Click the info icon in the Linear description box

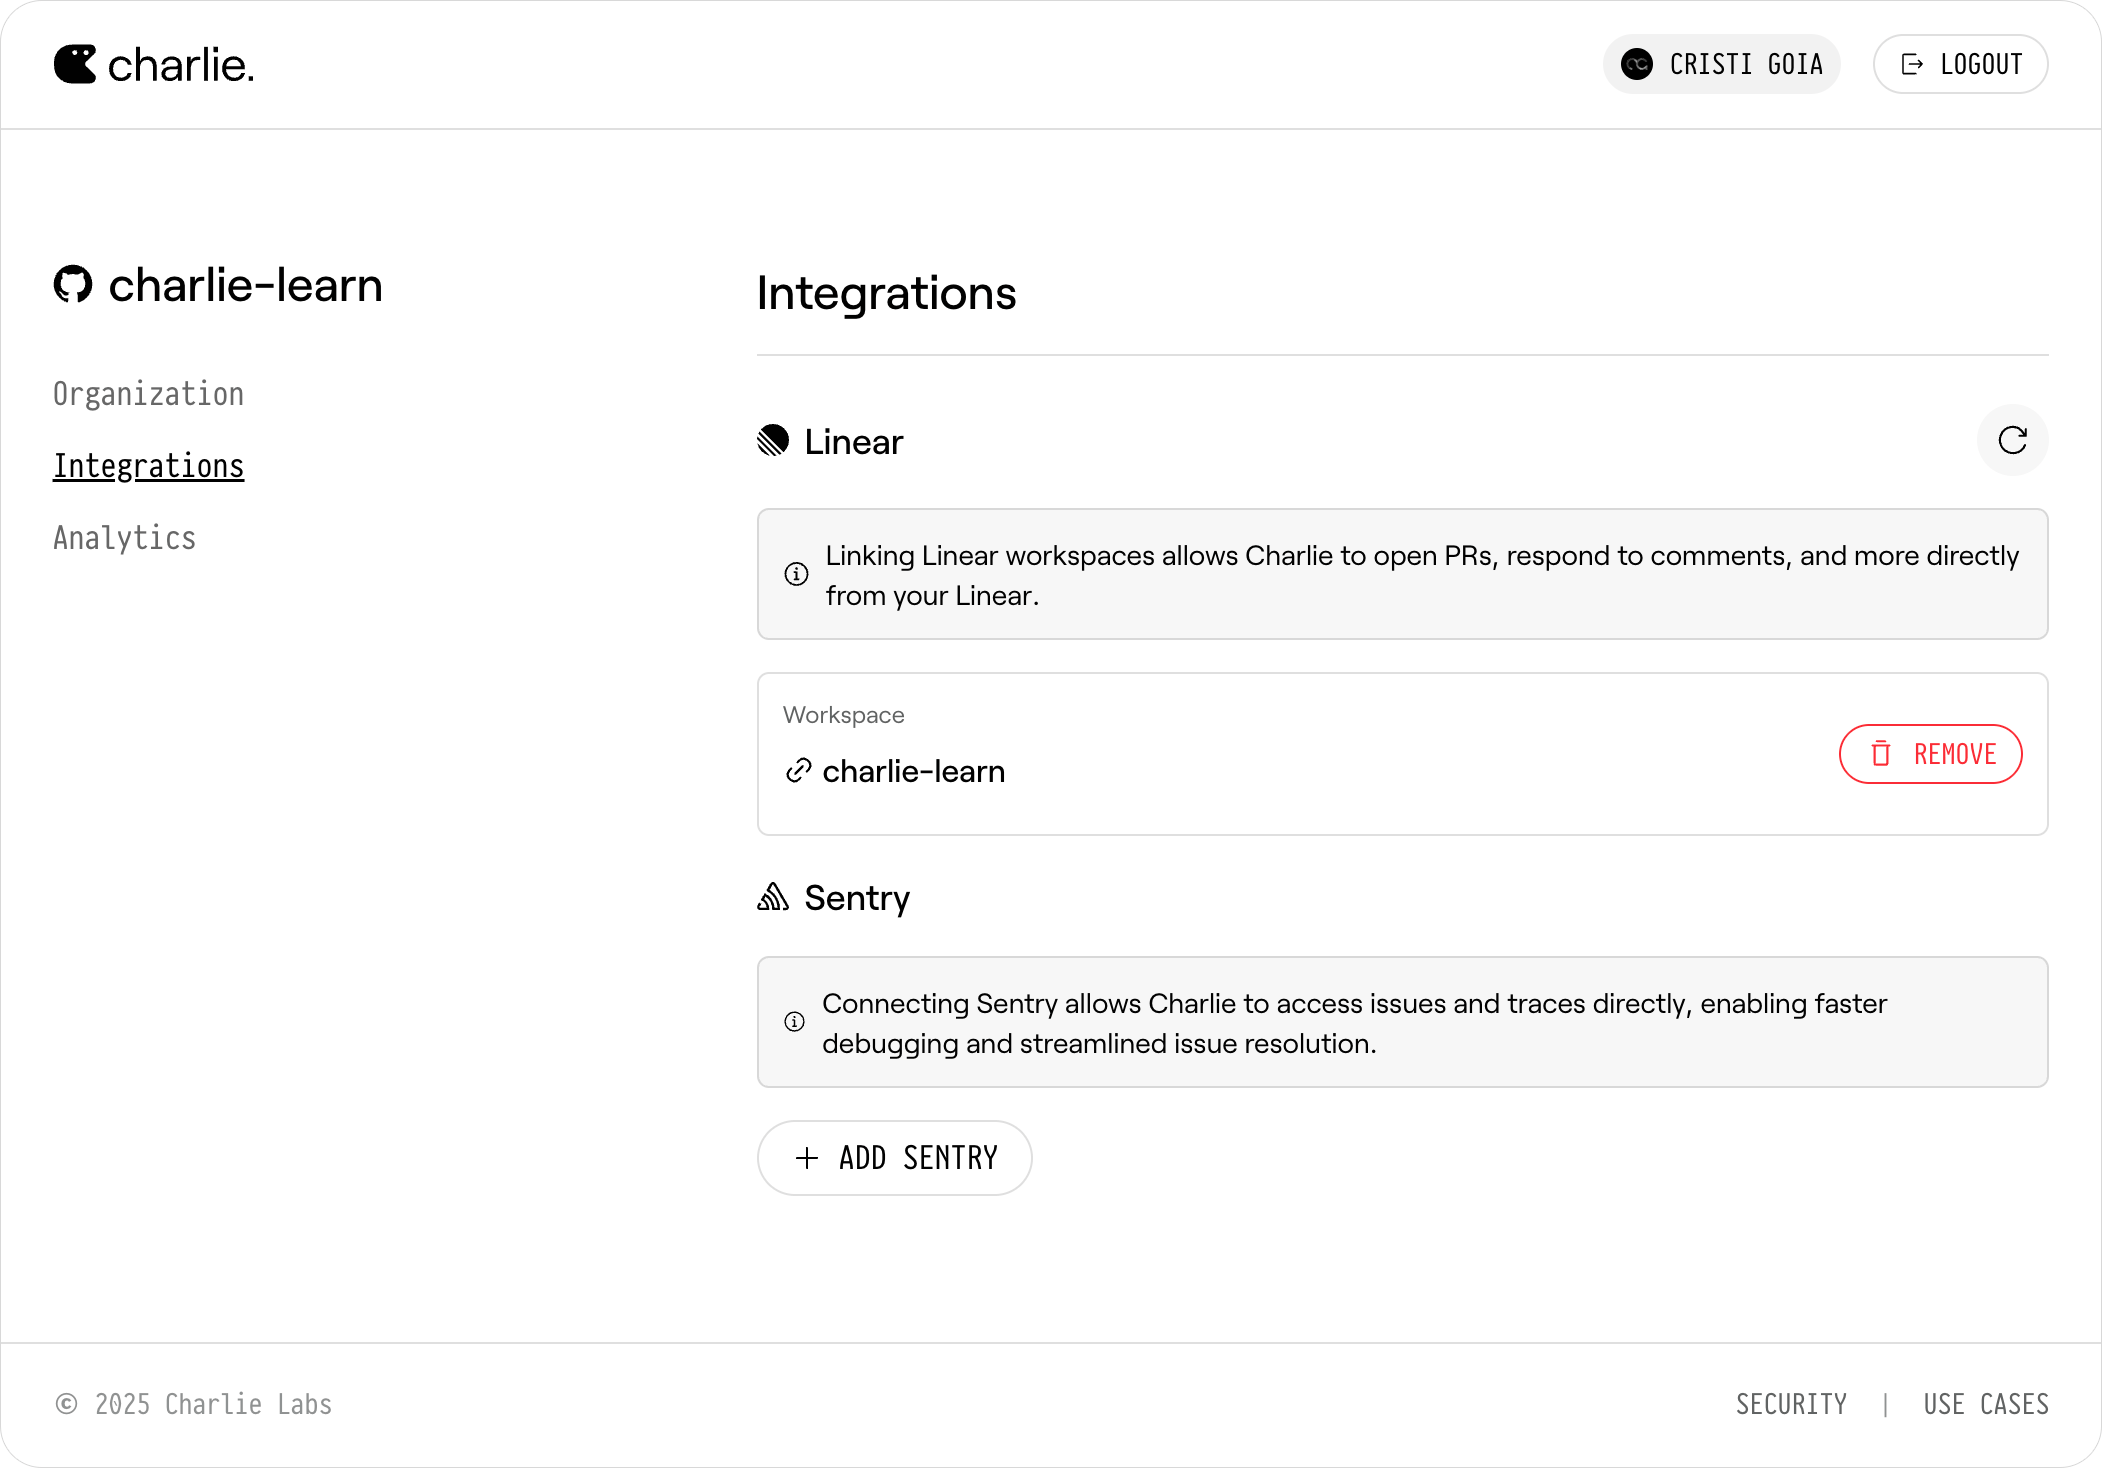[x=795, y=573]
